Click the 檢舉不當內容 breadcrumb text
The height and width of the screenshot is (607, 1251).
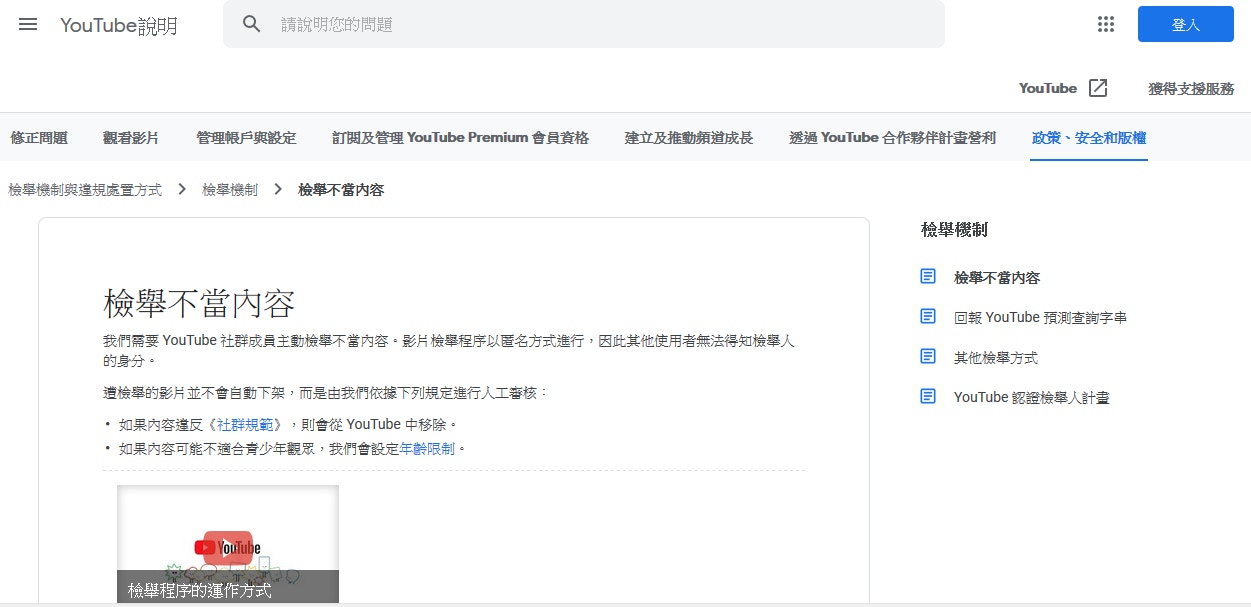click(341, 189)
